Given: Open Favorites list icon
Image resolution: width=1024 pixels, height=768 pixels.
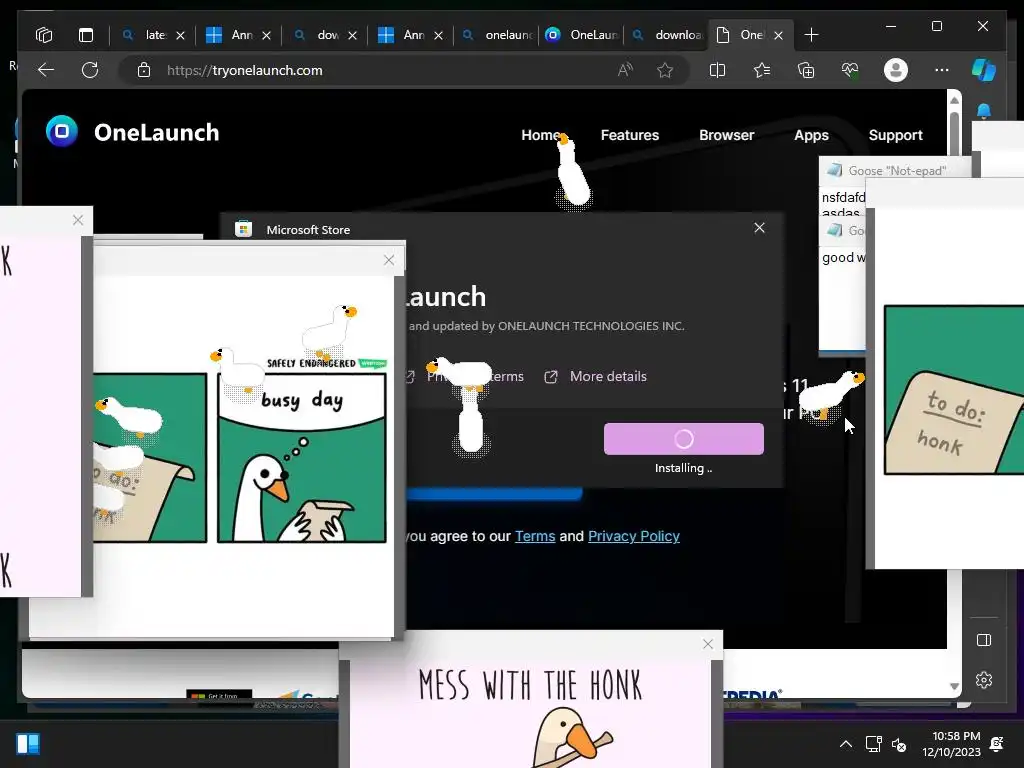Looking at the screenshot, I should pyautogui.click(x=761, y=70).
